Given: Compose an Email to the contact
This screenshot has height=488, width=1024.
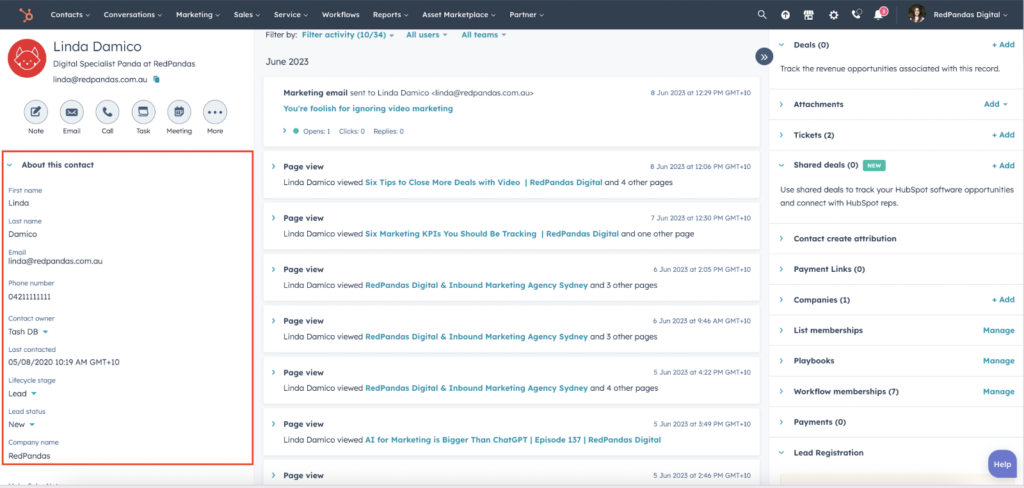Looking at the screenshot, I should point(72,112).
